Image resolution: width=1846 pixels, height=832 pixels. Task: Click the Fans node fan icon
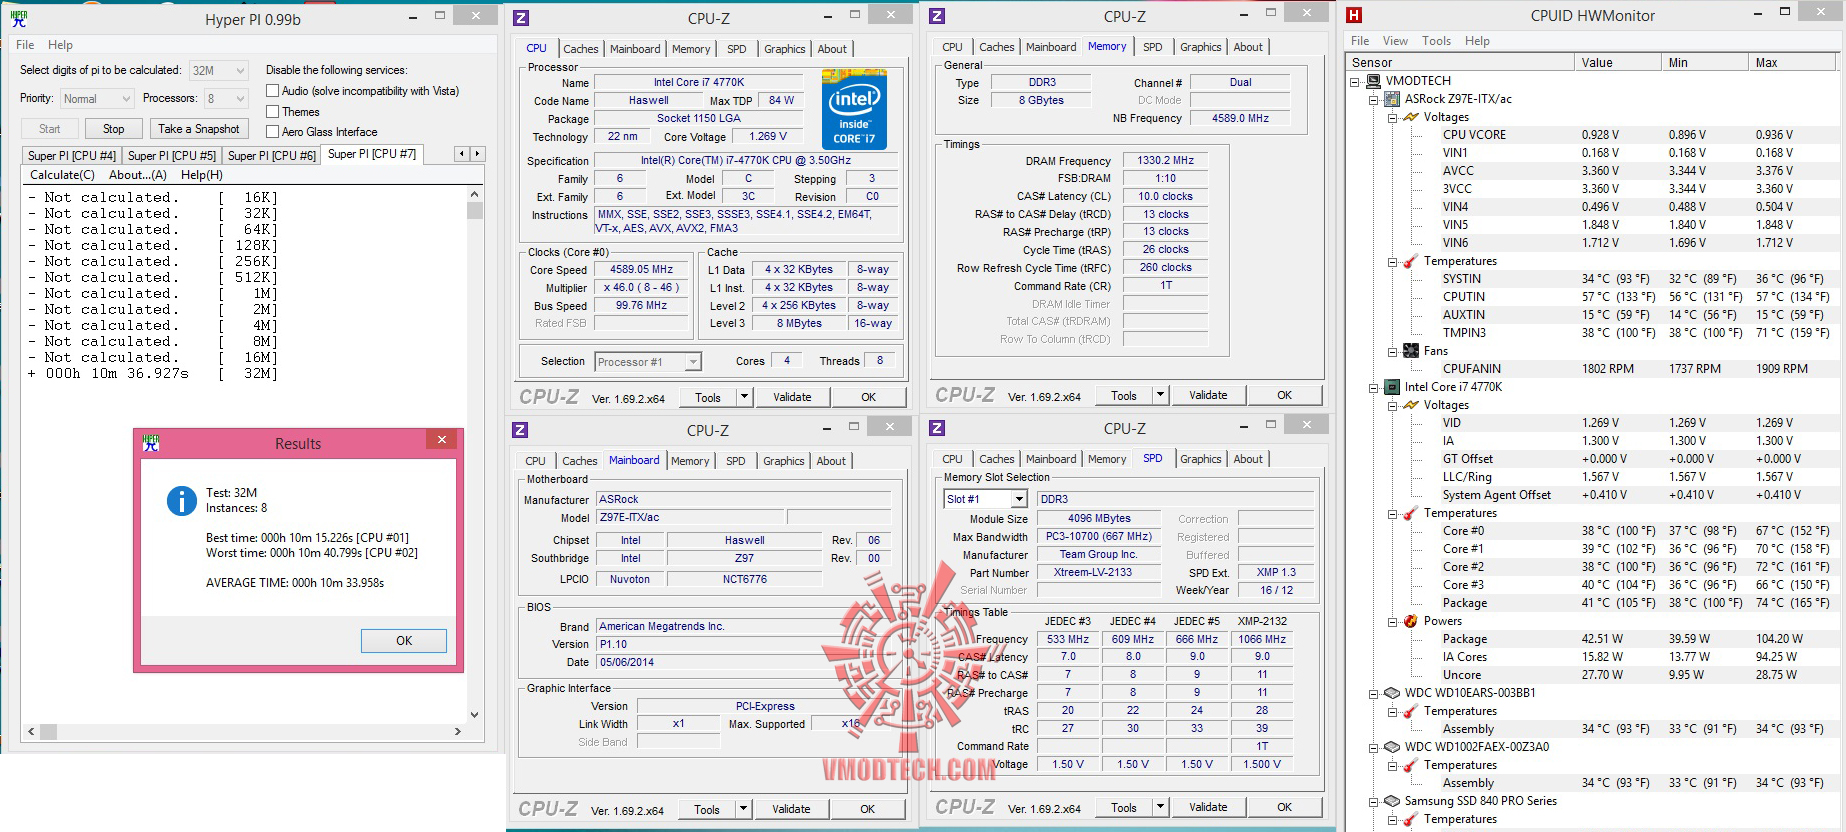(x=1411, y=351)
